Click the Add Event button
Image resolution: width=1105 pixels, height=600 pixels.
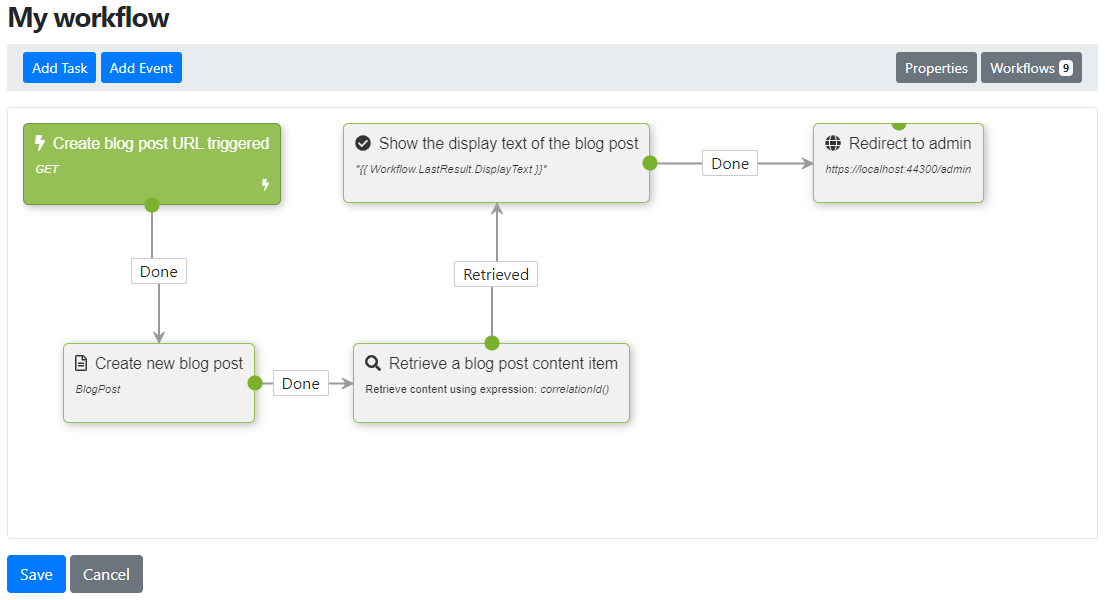[141, 68]
